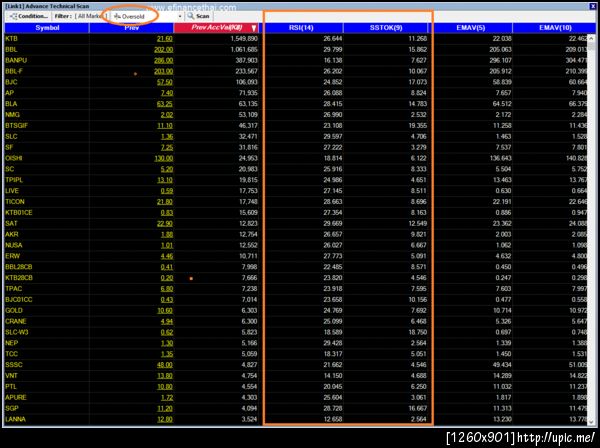The image size is (600, 448).
Task: Select the OISHI symbol row
Action: point(295,158)
